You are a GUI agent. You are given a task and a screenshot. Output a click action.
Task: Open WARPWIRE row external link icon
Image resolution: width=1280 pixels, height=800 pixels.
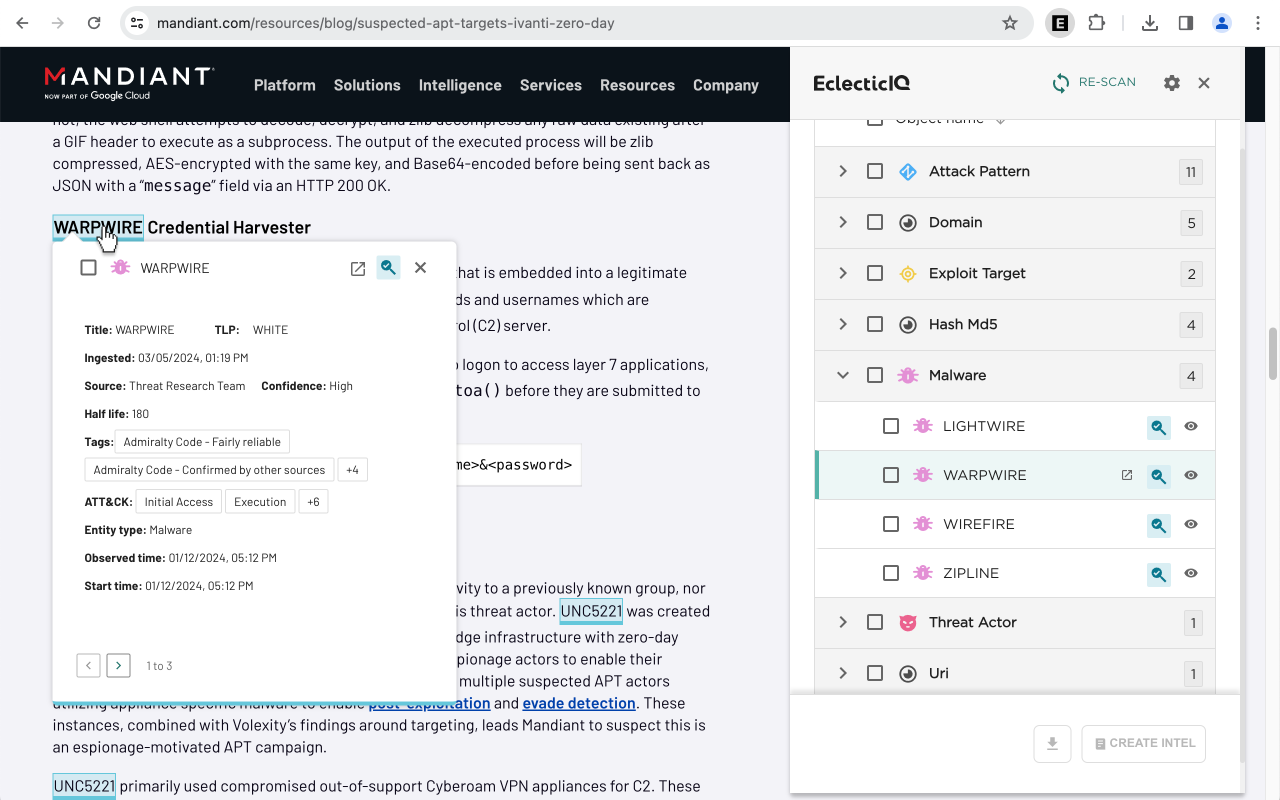click(1127, 475)
